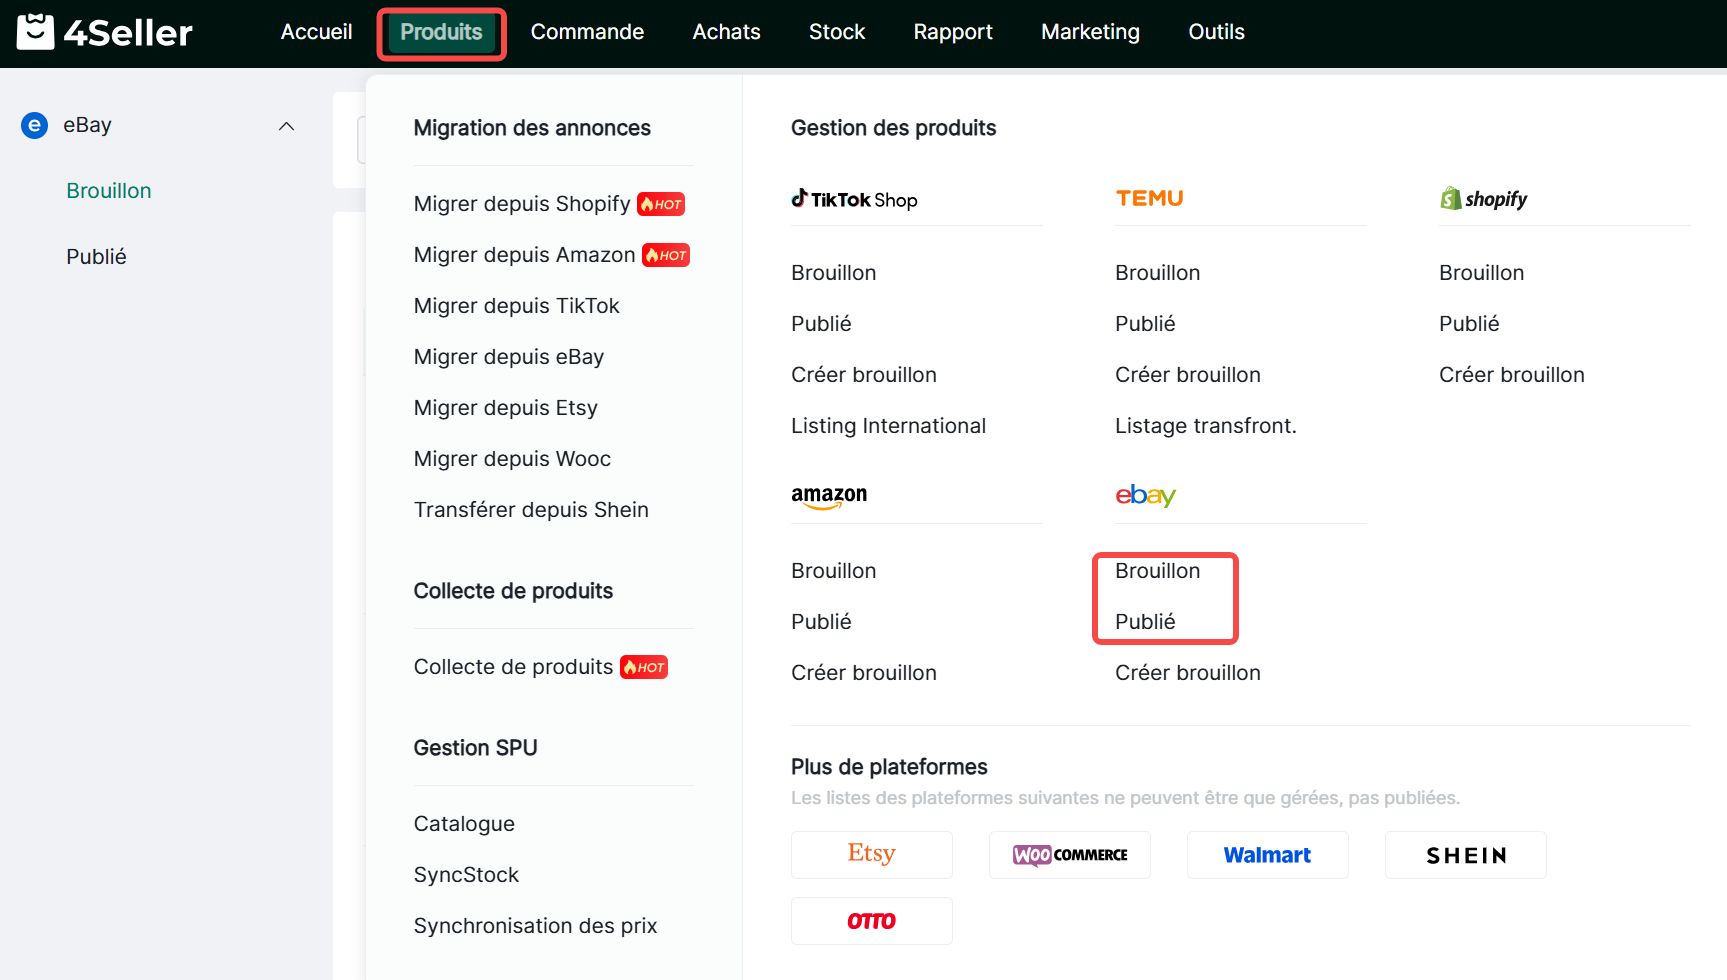The image size is (1727, 980).
Task: Open the Etsy platform tile
Action: tap(871, 855)
